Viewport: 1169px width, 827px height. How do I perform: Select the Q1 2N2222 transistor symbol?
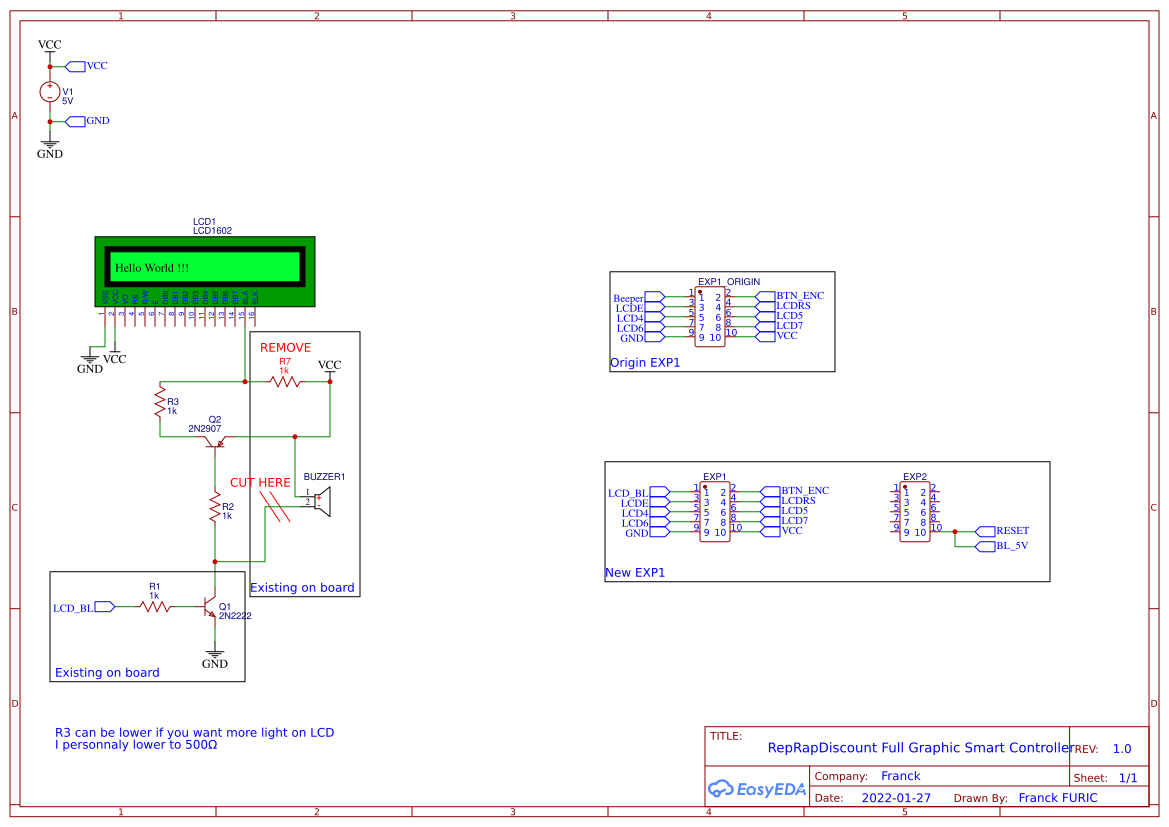point(211,607)
